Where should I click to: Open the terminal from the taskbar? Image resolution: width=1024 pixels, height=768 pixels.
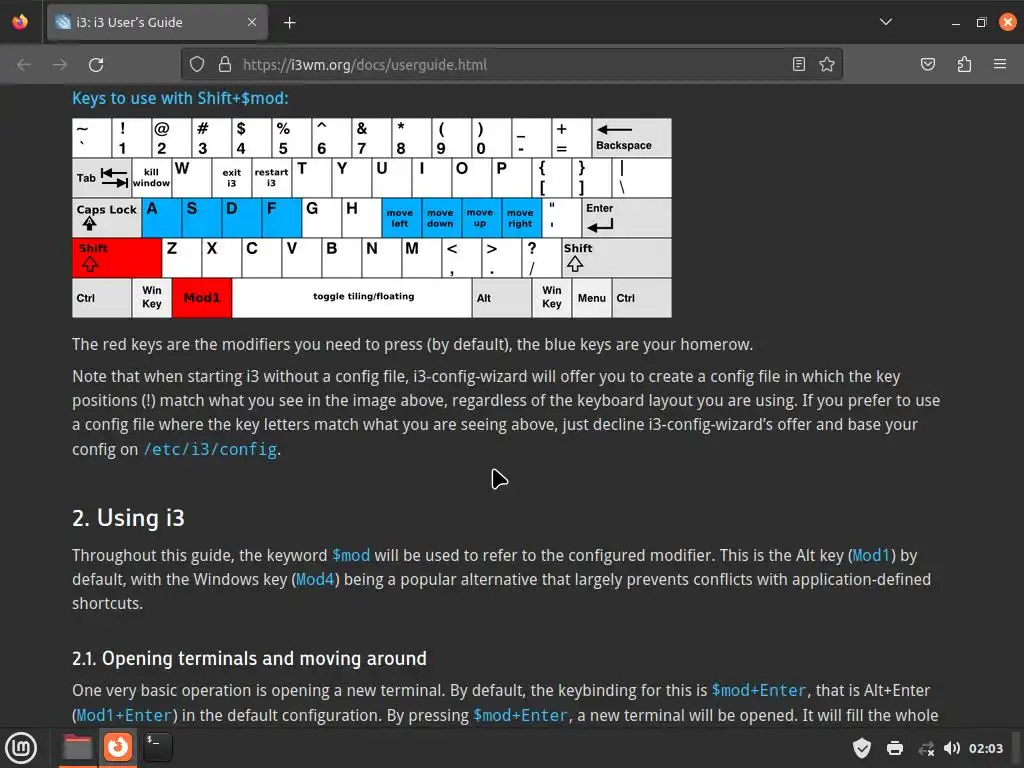tap(157, 748)
